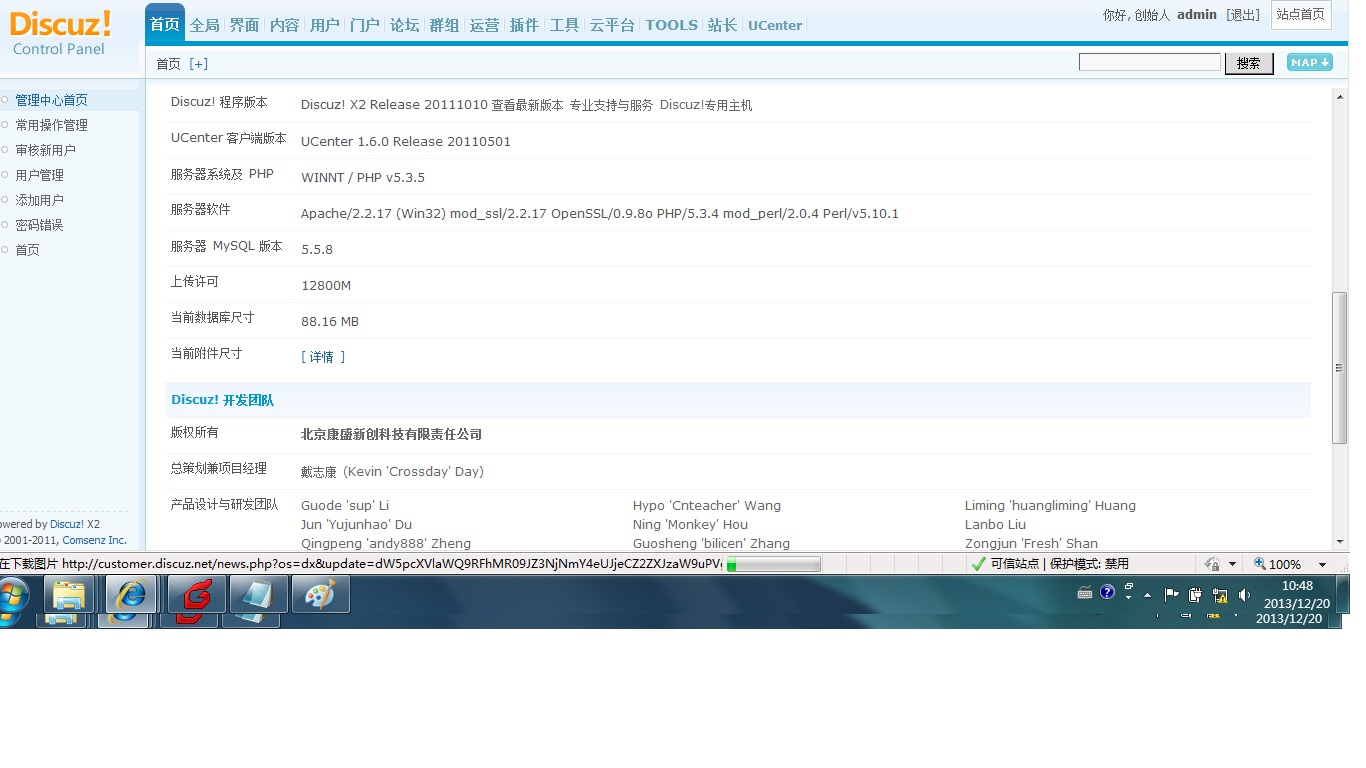
Task: Click the 12800M upload limit value
Action: pyautogui.click(x=326, y=286)
